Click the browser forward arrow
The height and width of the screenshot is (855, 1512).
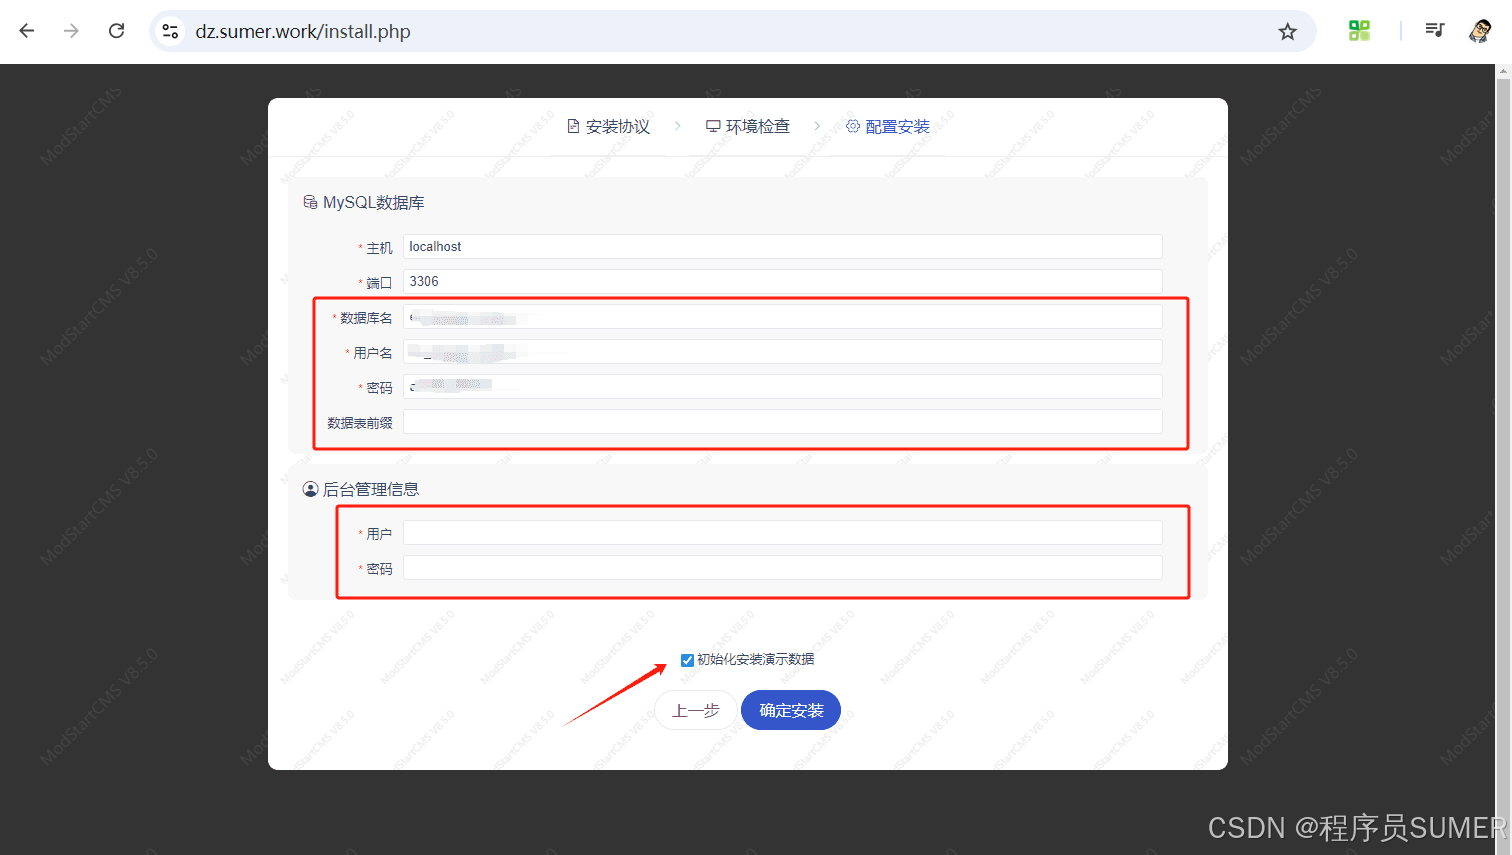[x=71, y=31]
